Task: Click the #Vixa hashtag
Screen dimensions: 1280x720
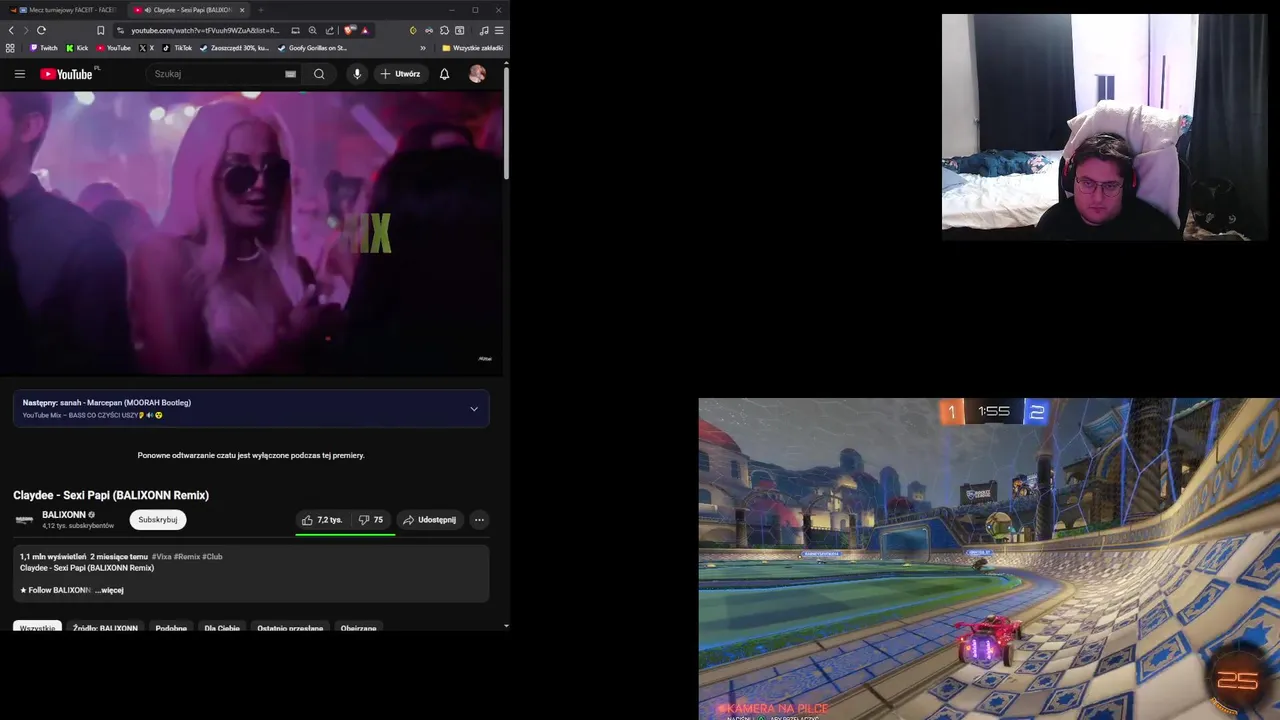Action: pyautogui.click(x=161, y=556)
